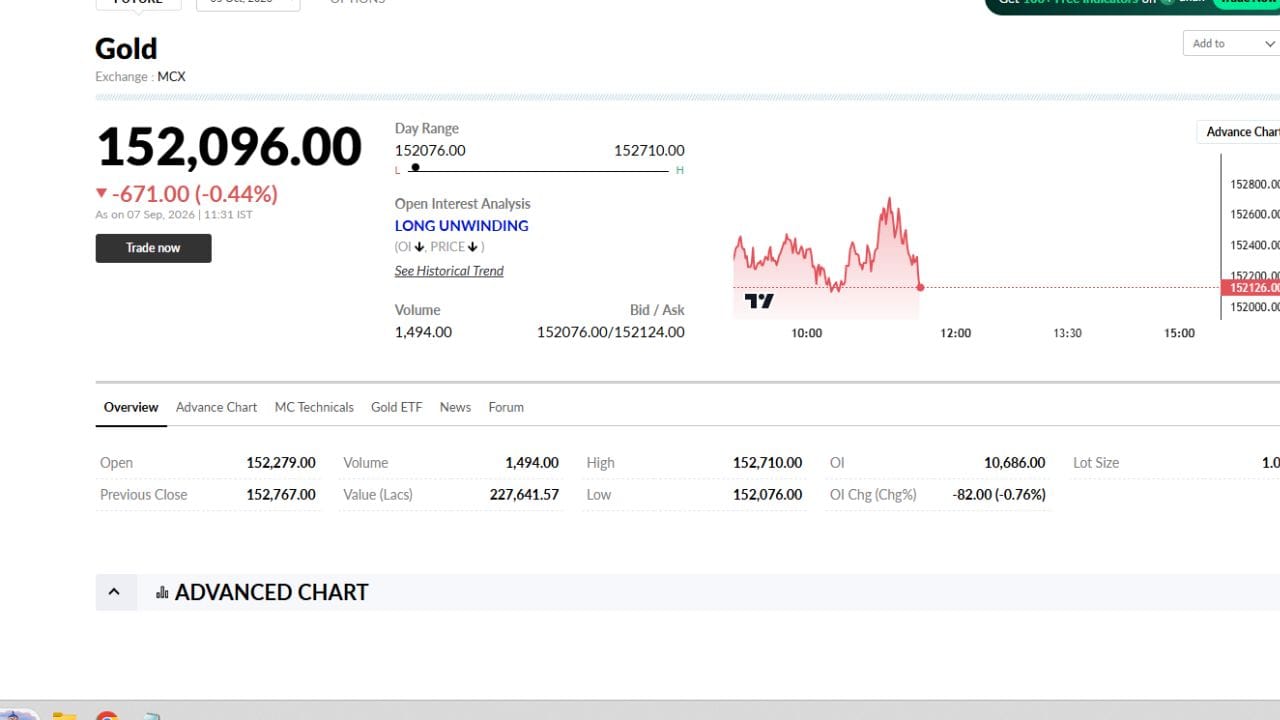Open the Forum tab
This screenshot has width=1280, height=720.
coord(506,407)
